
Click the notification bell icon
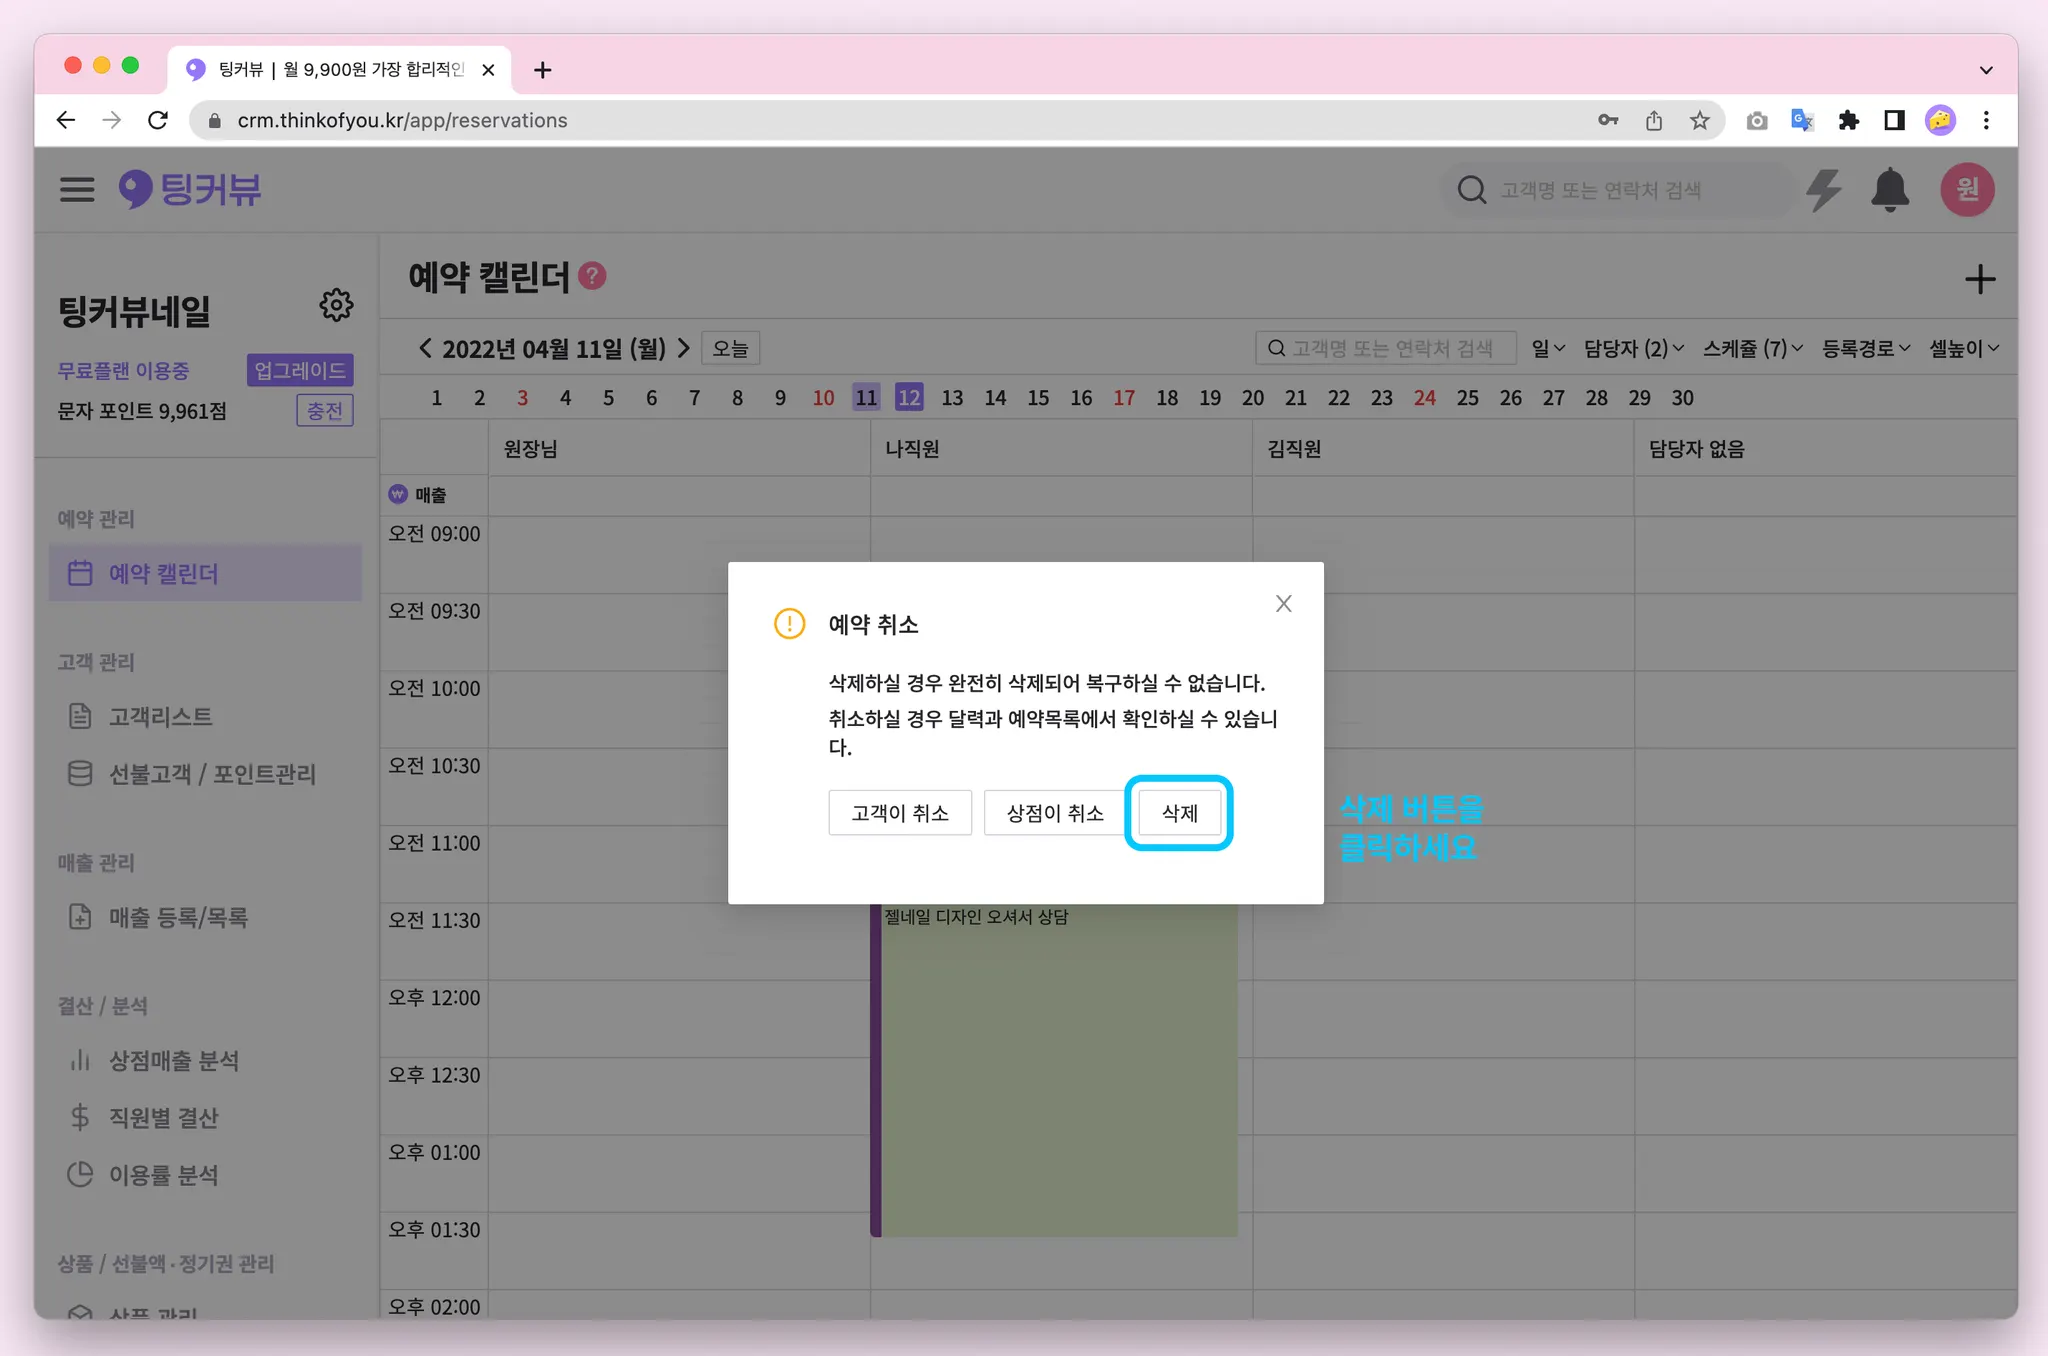(x=1889, y=189)
